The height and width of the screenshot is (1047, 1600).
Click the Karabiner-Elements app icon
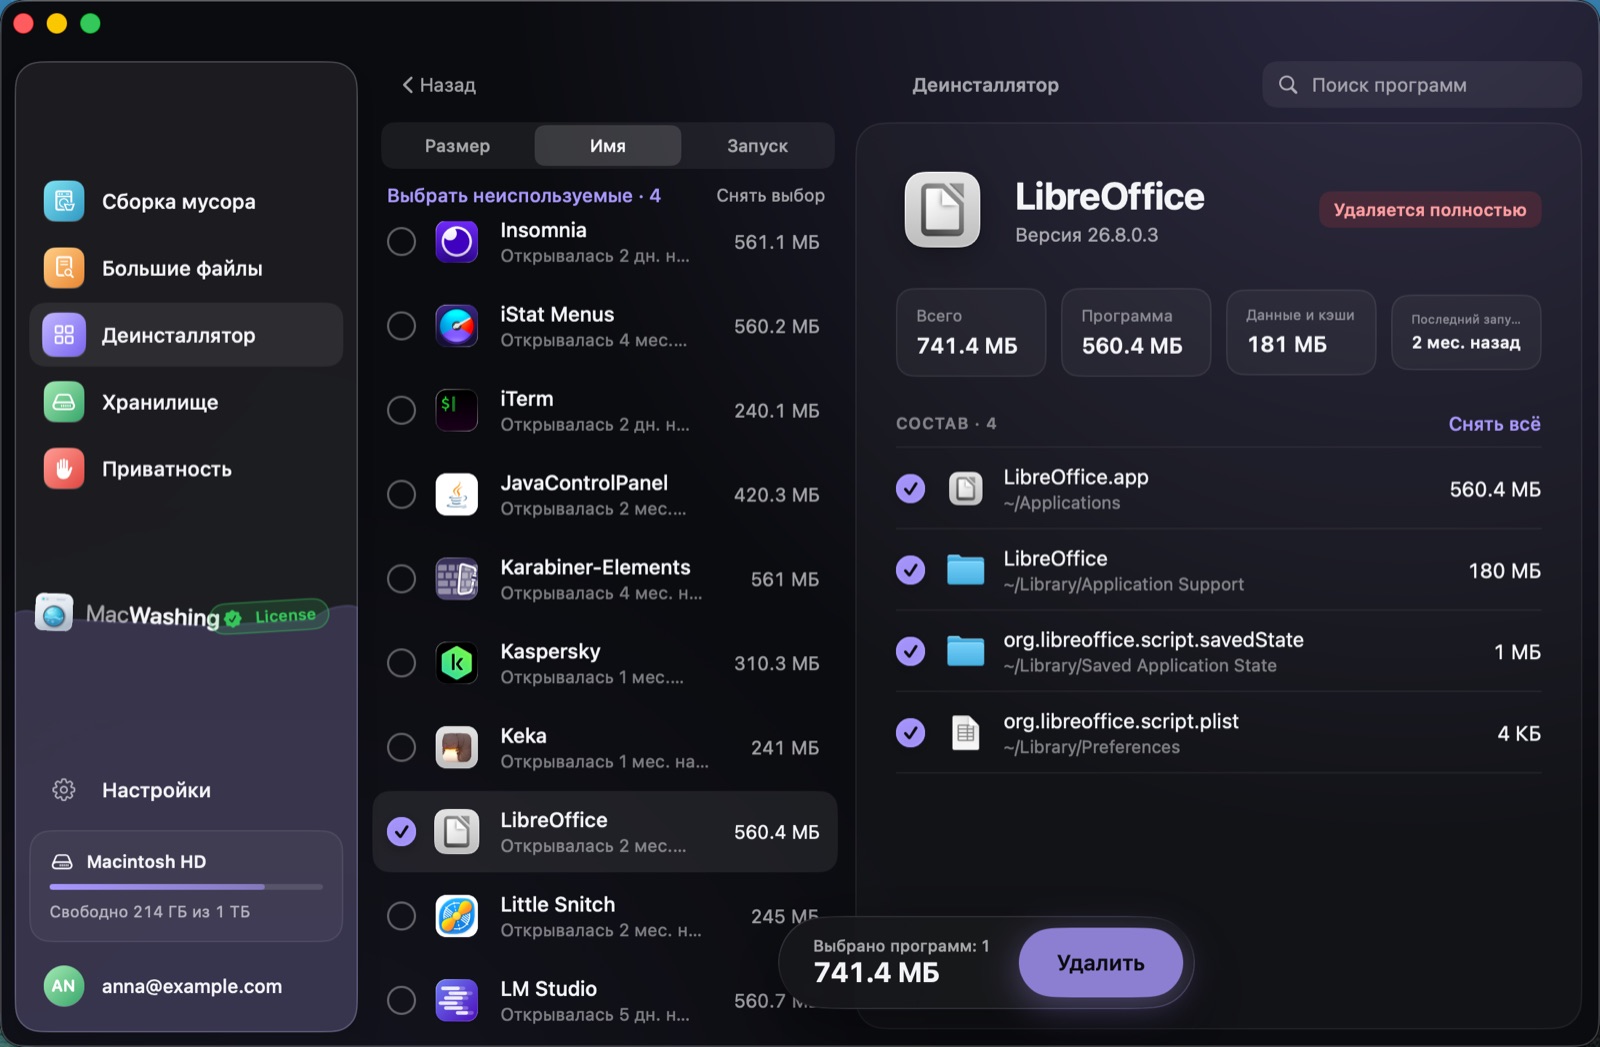[457, 579]
